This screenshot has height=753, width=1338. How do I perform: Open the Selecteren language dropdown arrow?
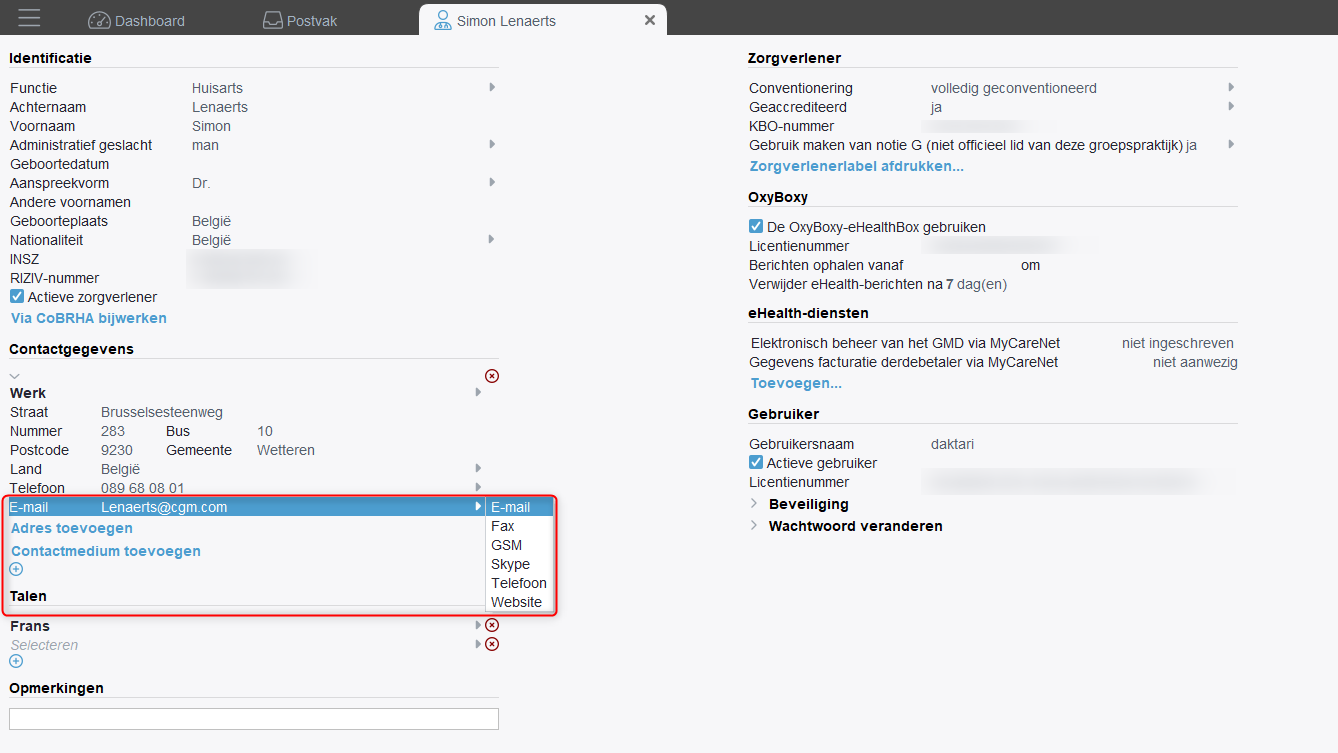pos(478,644)
